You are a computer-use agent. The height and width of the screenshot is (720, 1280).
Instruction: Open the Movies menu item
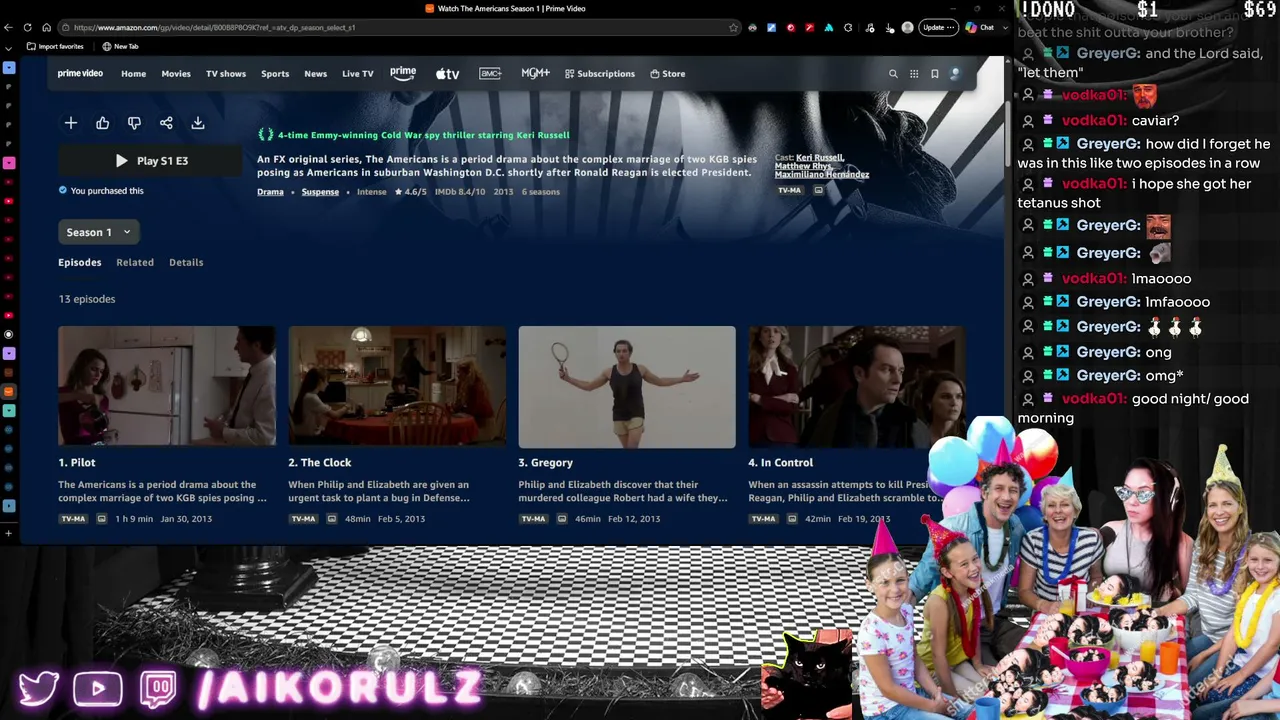click(x=176, y=74)
